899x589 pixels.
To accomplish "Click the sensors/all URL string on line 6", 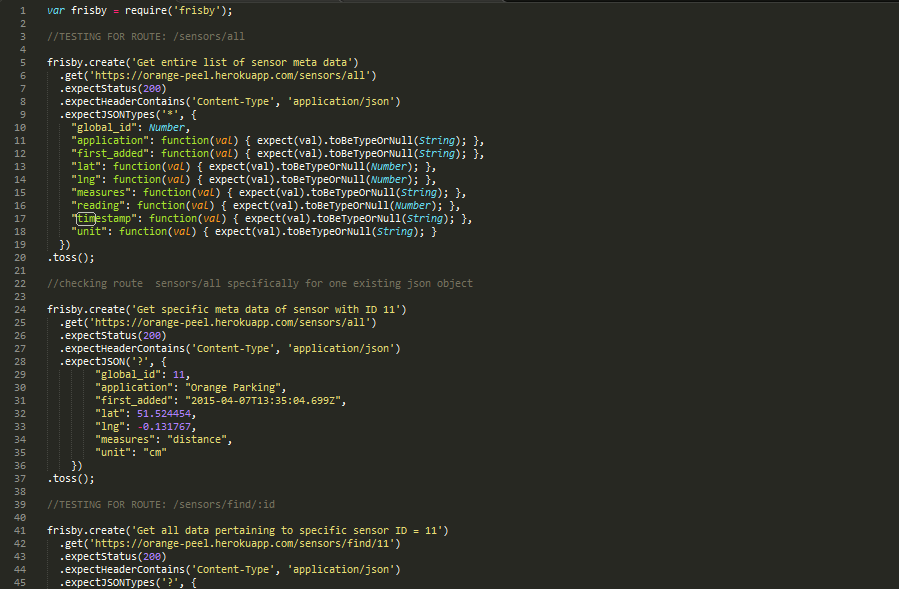I will [229, 76].
